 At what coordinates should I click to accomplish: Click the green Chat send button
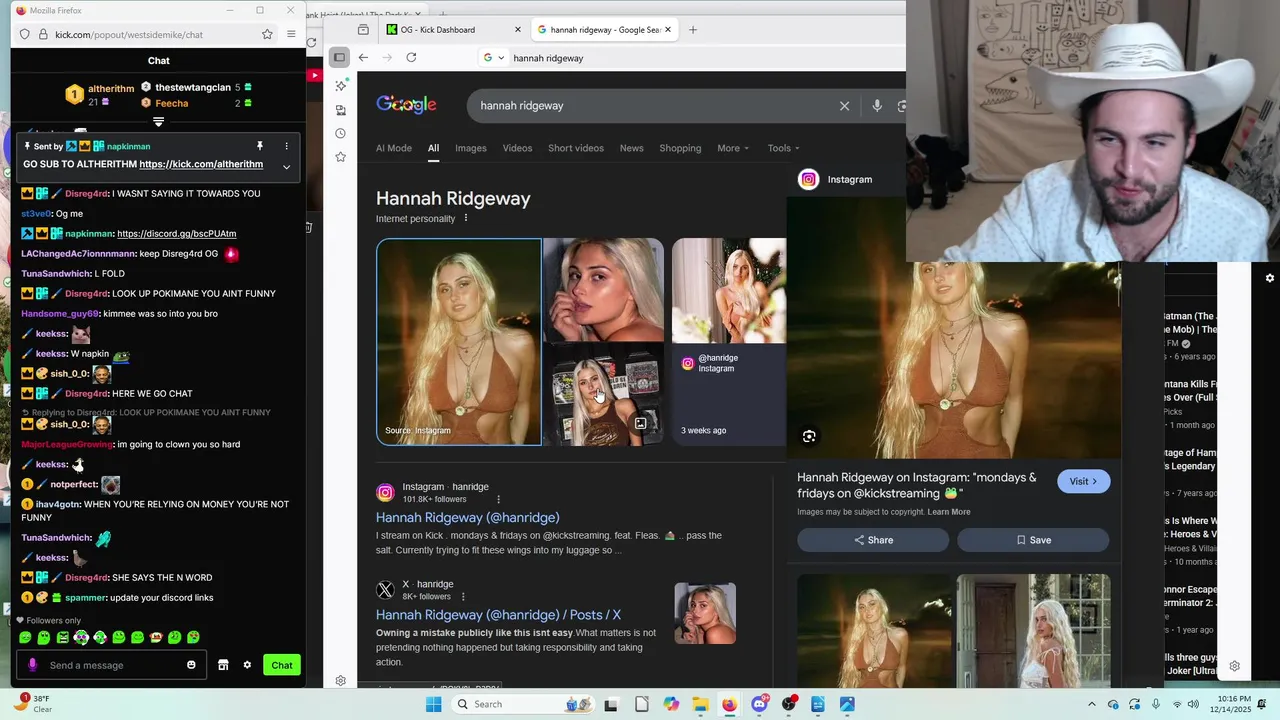coord(282,665)
